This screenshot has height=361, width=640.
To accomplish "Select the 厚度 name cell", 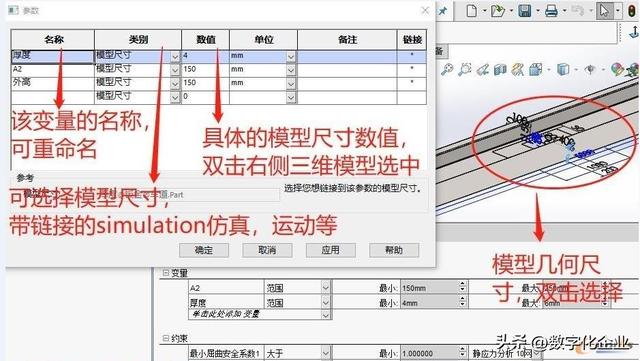I will [53, 57].
